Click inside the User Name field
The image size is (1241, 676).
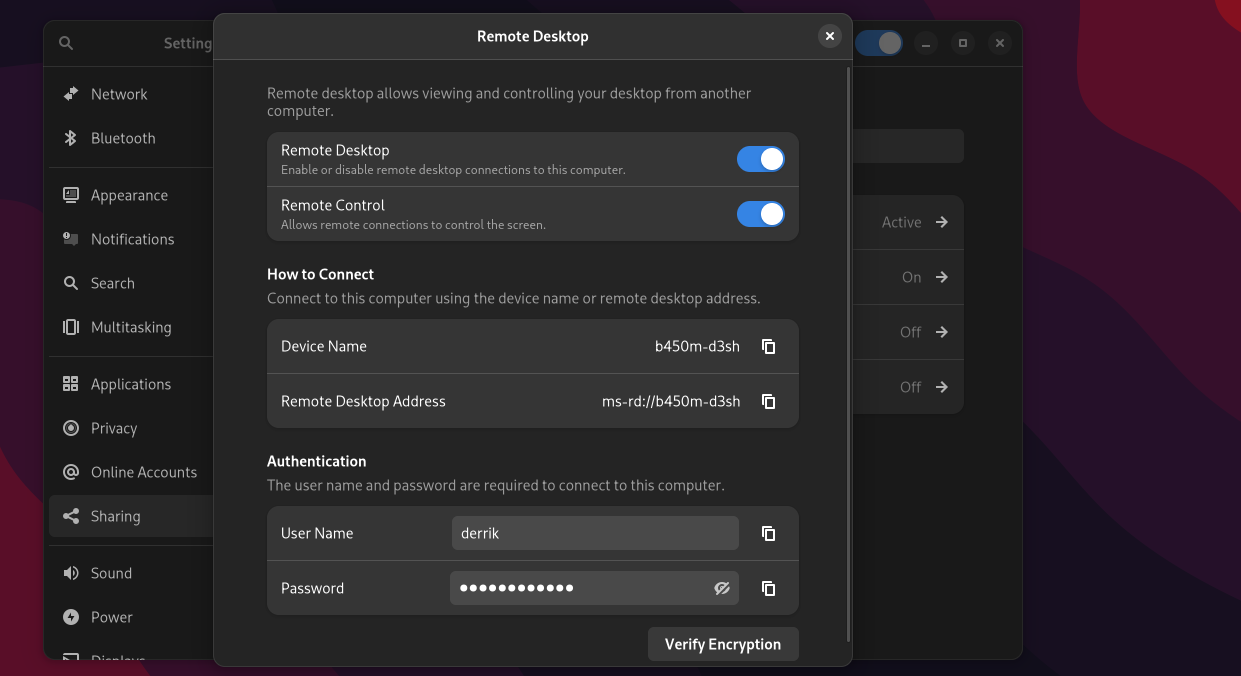594,533
